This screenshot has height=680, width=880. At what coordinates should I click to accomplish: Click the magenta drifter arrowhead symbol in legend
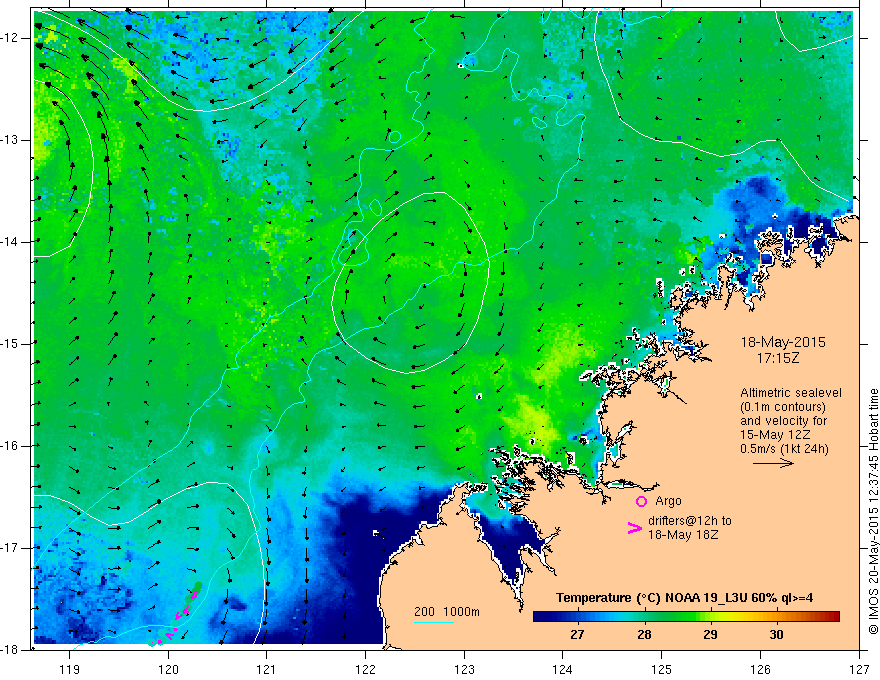click(x=633, y=528)
